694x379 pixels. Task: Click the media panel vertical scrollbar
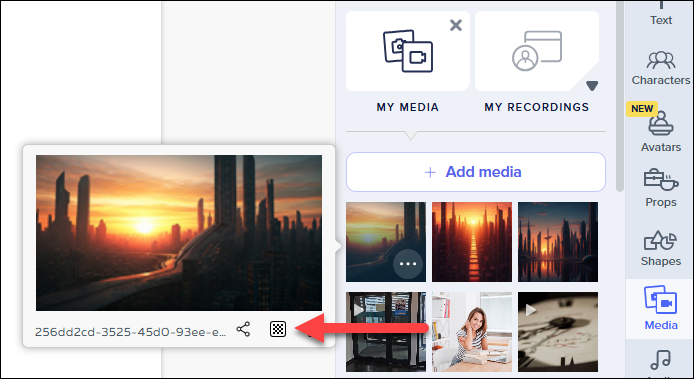(620, 97)
